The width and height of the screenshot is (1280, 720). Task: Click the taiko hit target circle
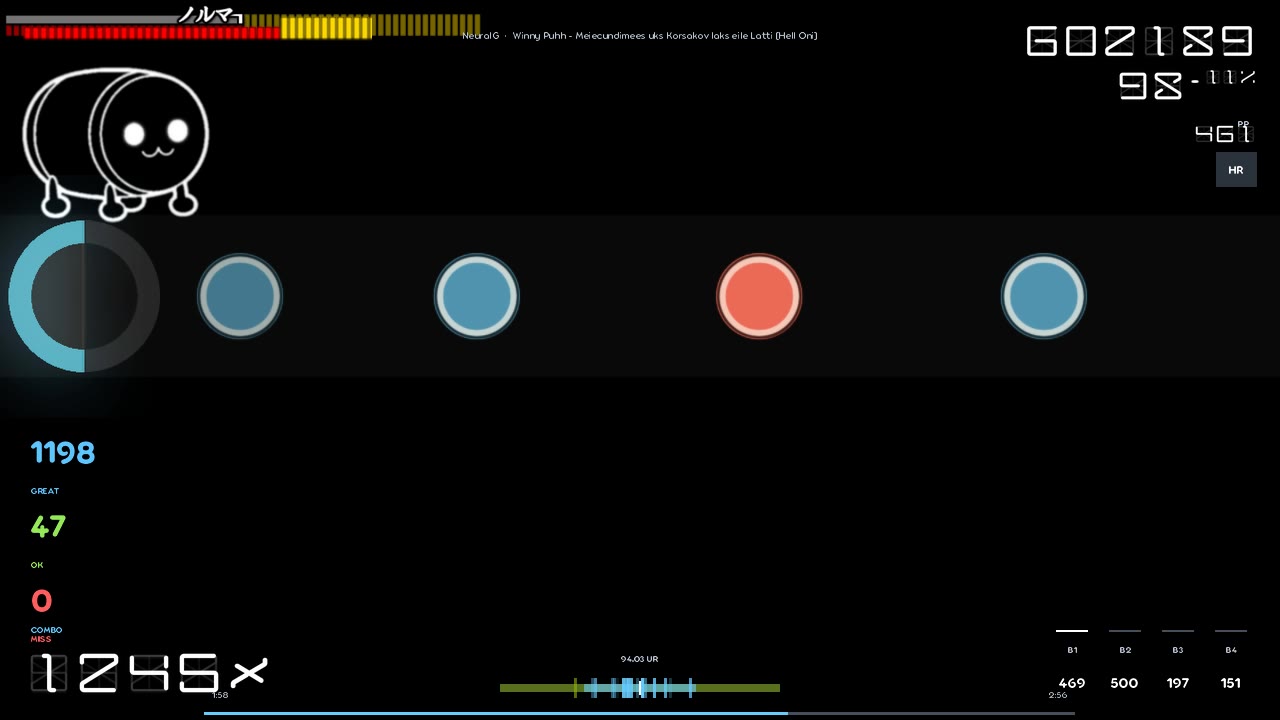point(84,296)
